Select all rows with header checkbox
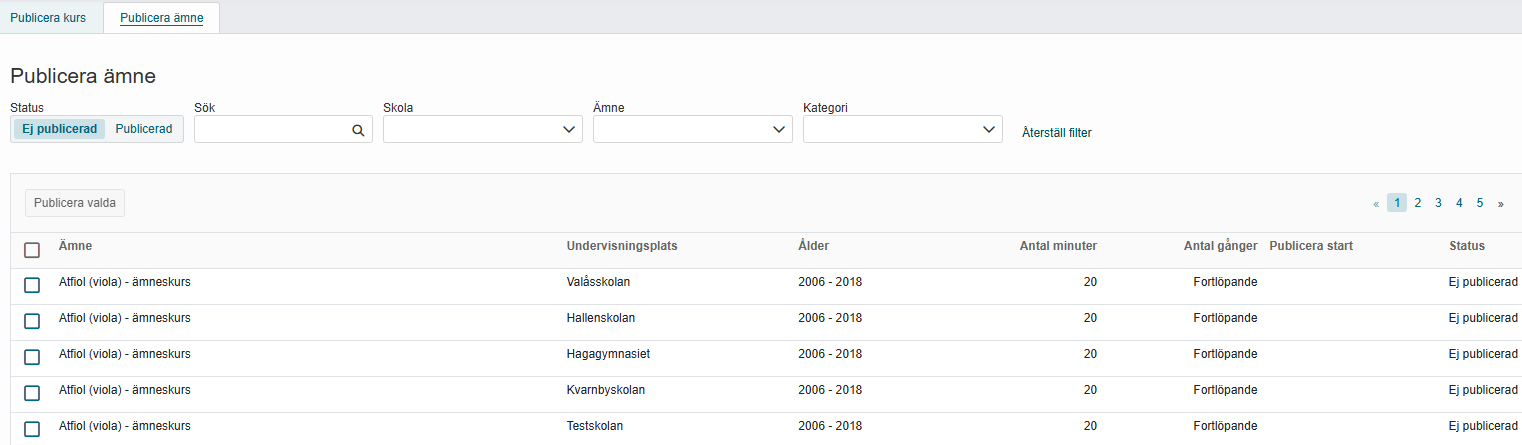 32,250
